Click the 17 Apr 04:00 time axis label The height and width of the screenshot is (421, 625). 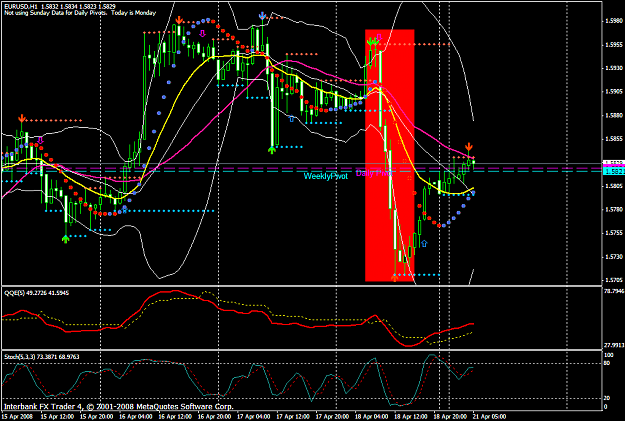click(x=254, y=417)
